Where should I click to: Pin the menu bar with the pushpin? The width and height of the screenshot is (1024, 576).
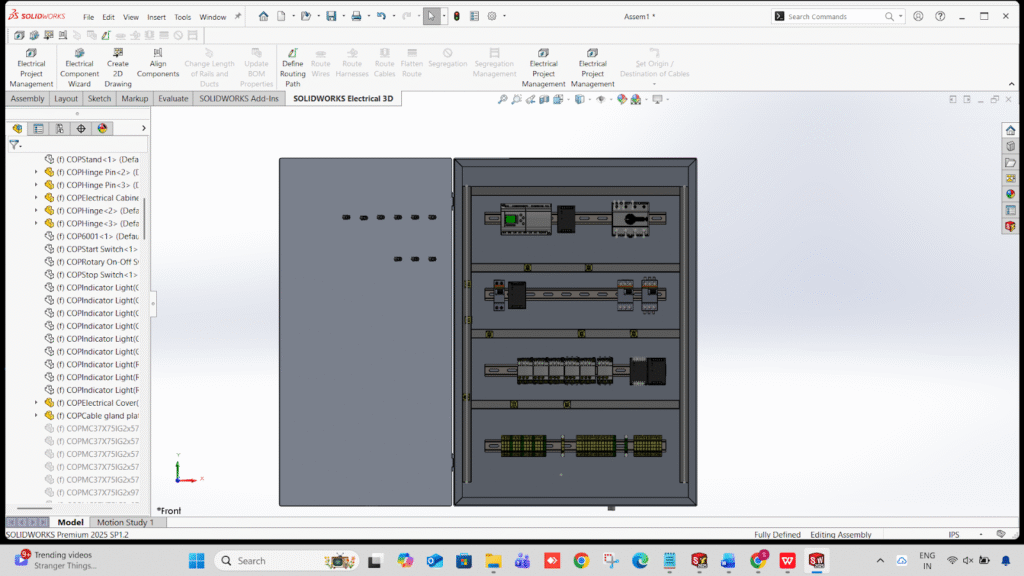tap(238, 16)
